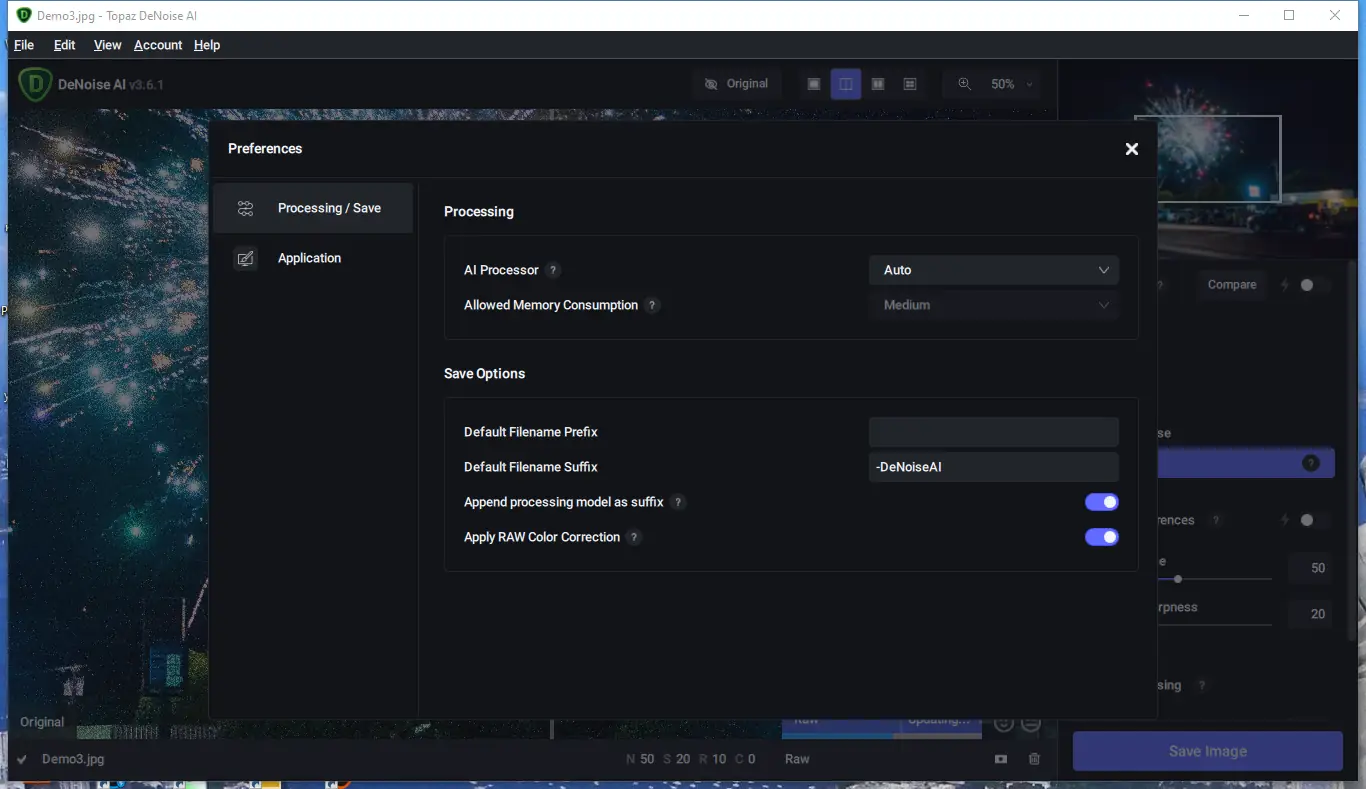Open the File menu
This screenshot has width=1366, height=789.
24,45
